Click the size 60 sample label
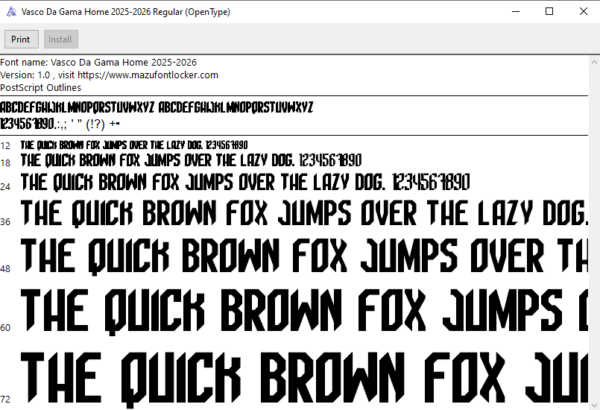The image size is (600, 410). coord(5,327)
